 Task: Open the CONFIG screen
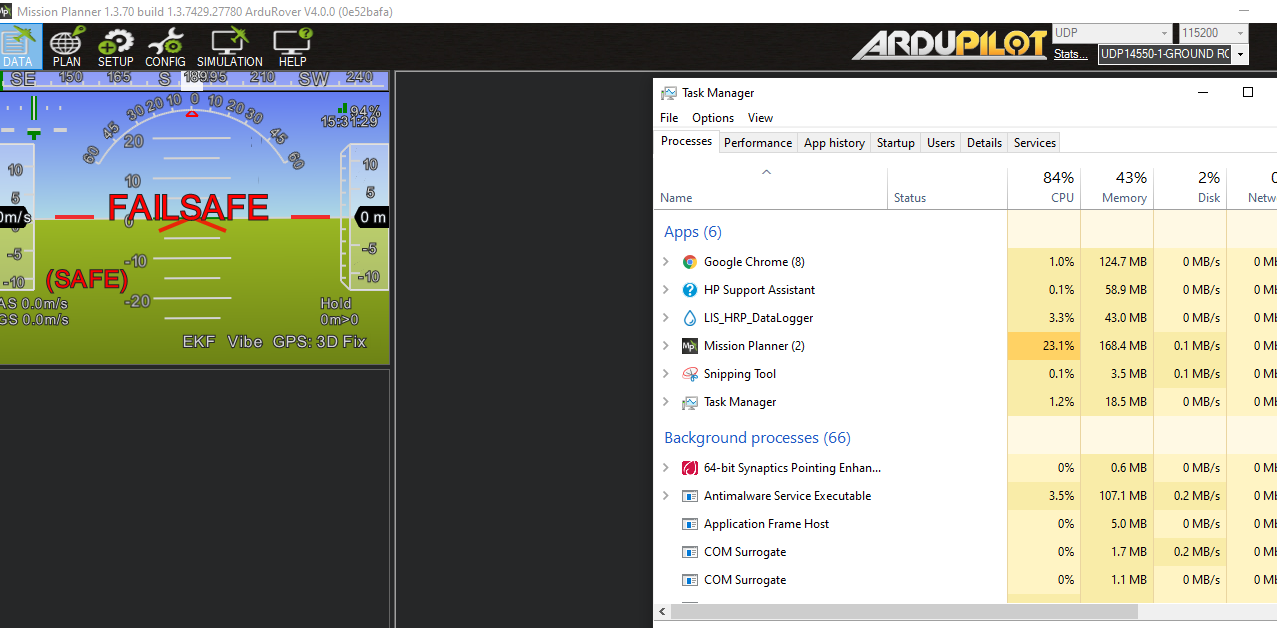[x=165, y=47]
